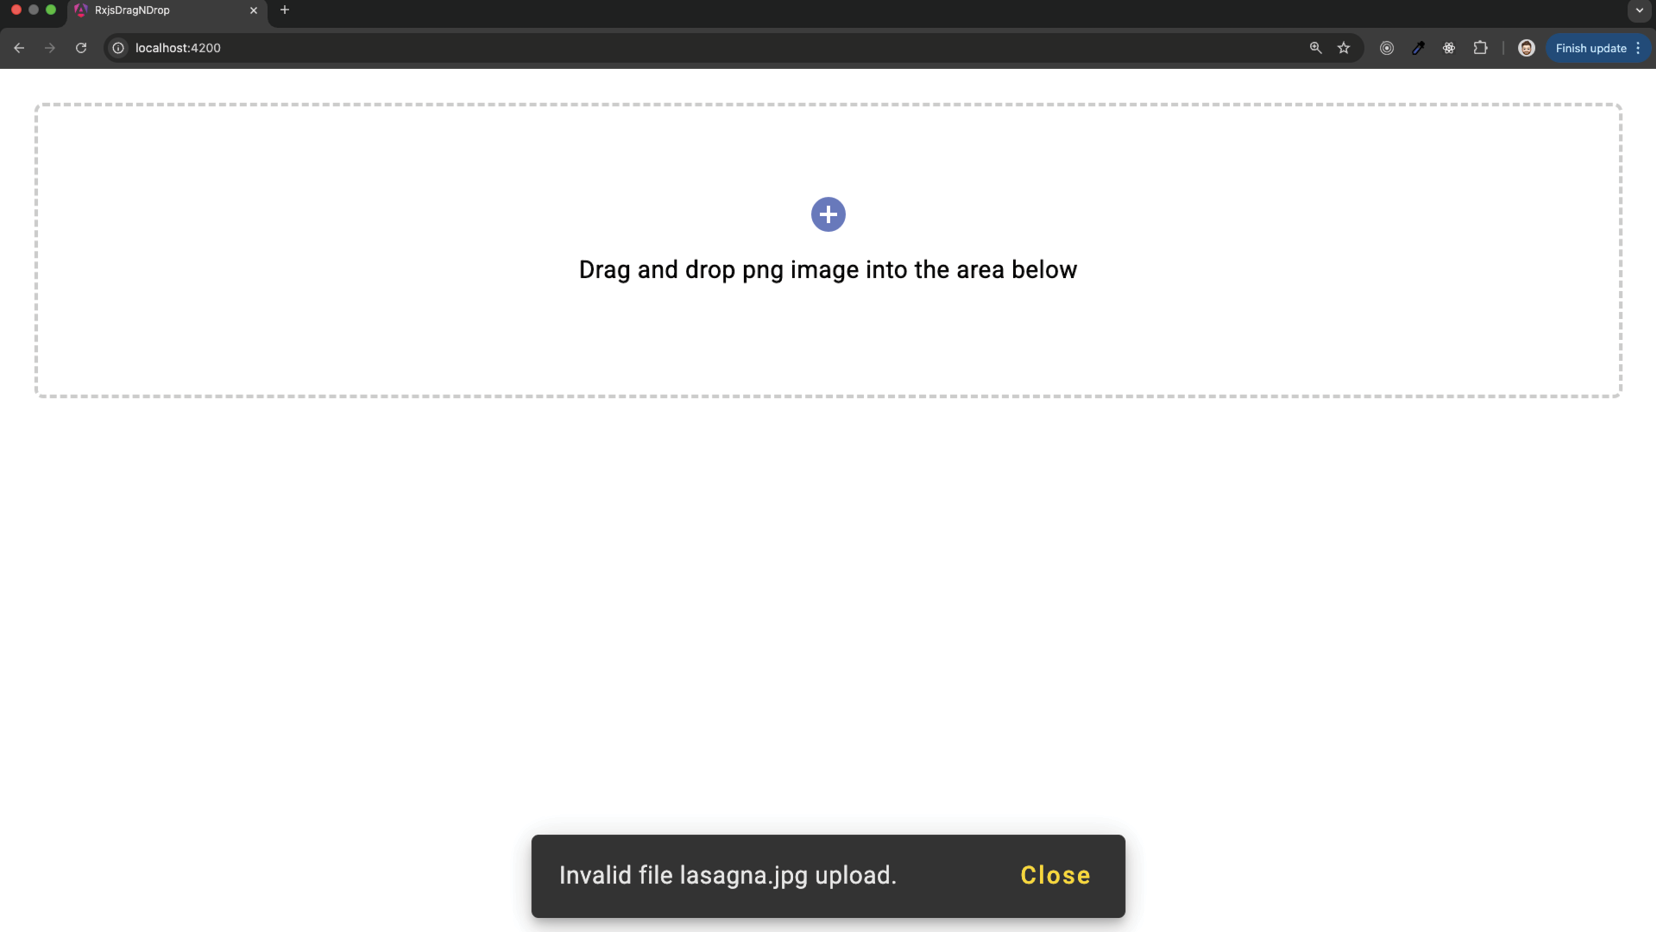Reload the localhost page

click(81, 48)
